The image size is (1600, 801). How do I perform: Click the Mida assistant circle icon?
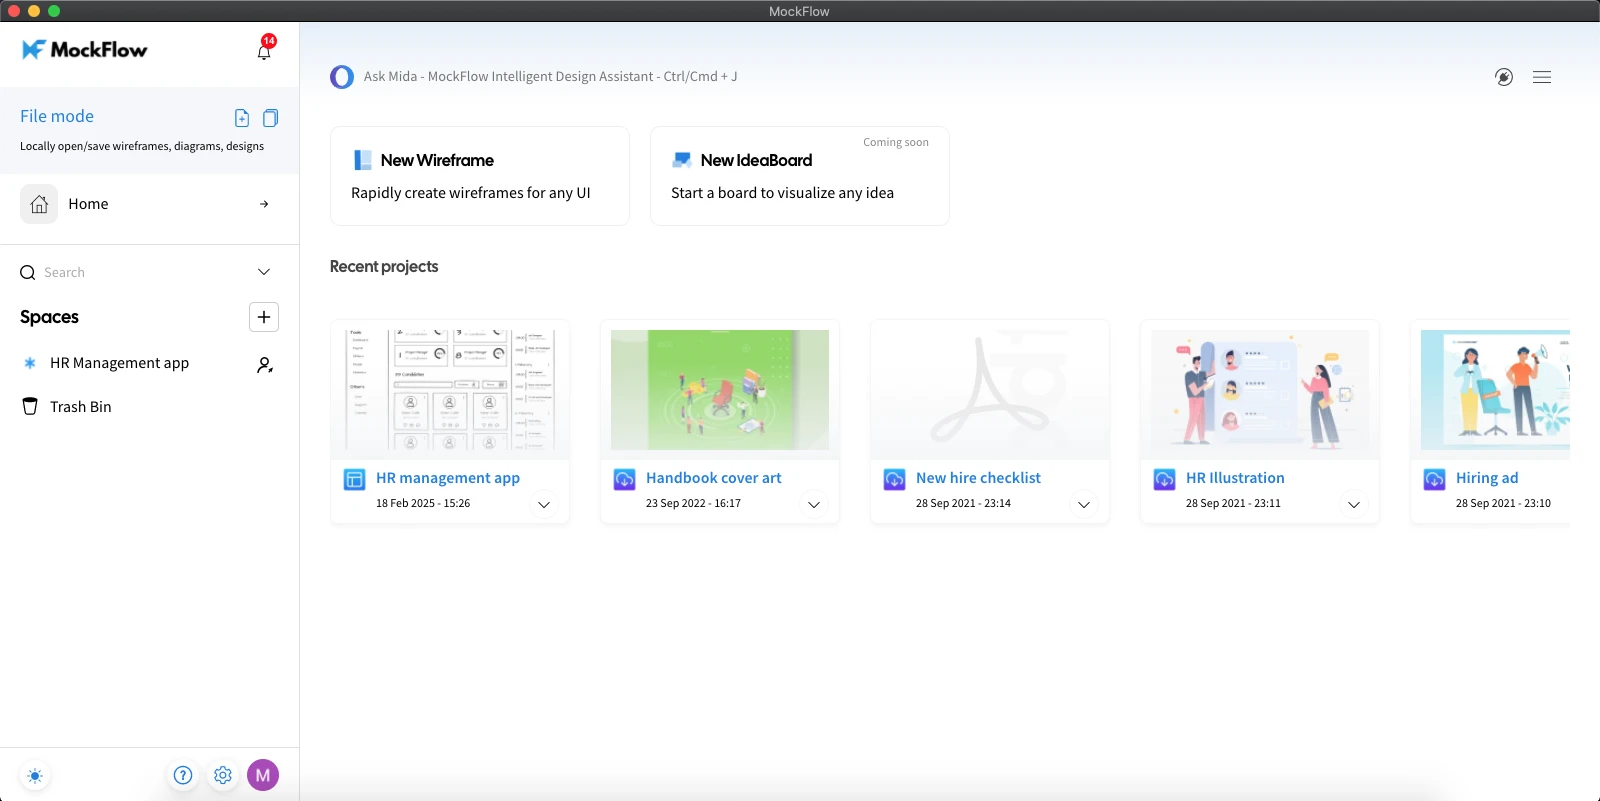342,77
